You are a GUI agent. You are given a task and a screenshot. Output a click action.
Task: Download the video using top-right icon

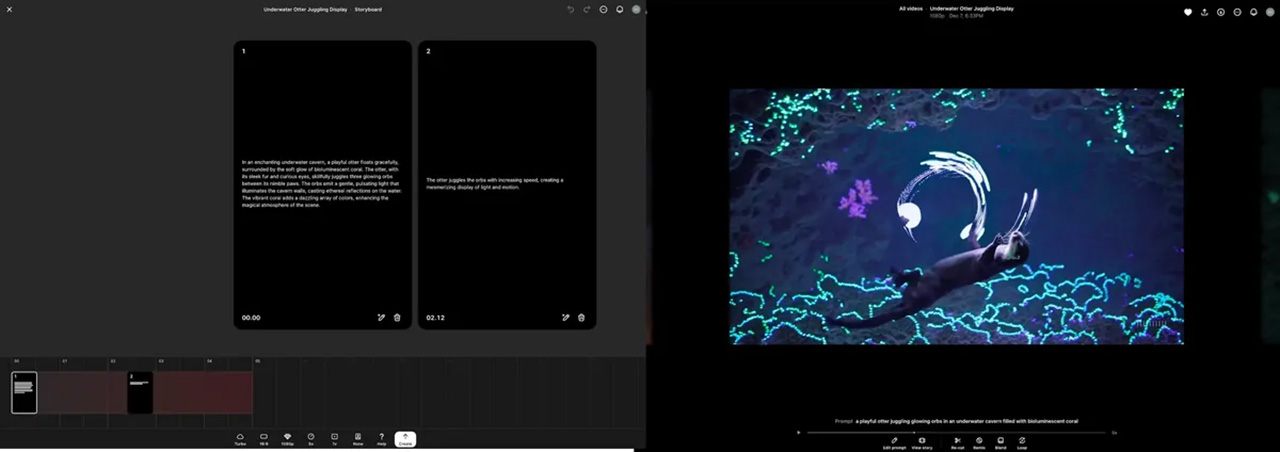pyautogui.click(x=1204, y=12)
